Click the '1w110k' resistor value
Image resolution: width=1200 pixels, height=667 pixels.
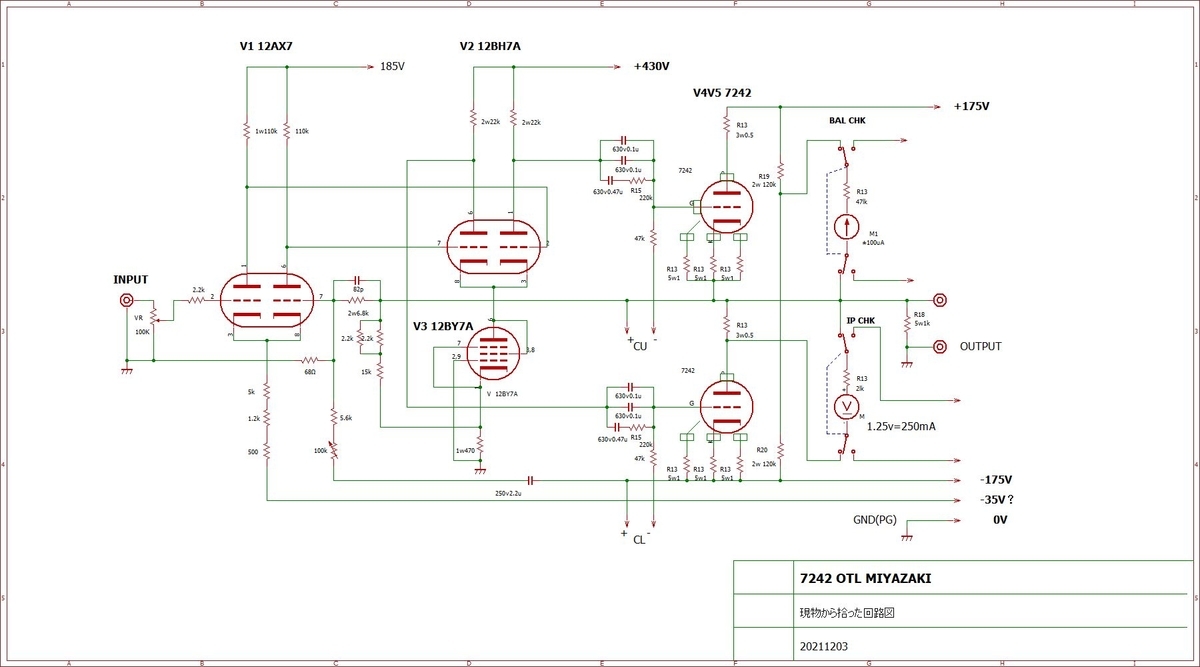click(x=267, y=131)
